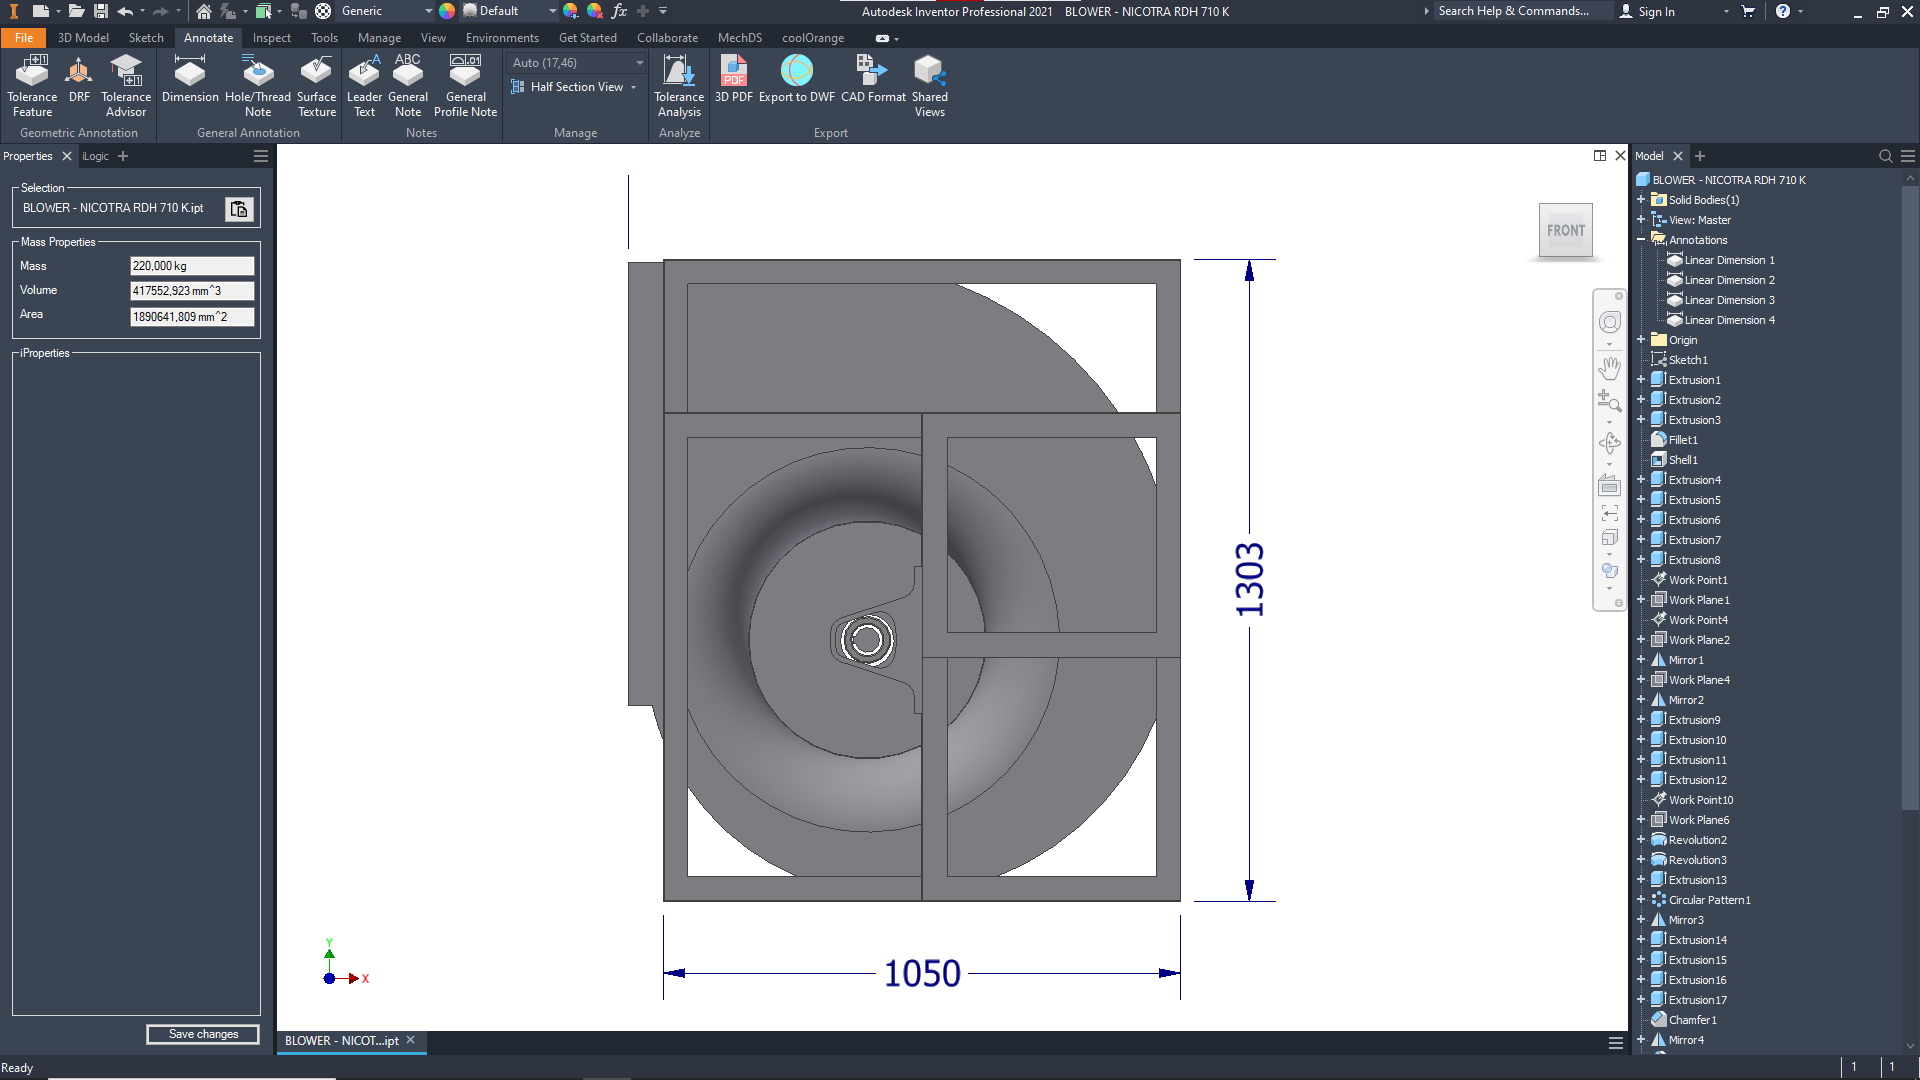Click the appearance color wheel icon
This screenshot has height=1080, width=1920.
coord(447,11)
